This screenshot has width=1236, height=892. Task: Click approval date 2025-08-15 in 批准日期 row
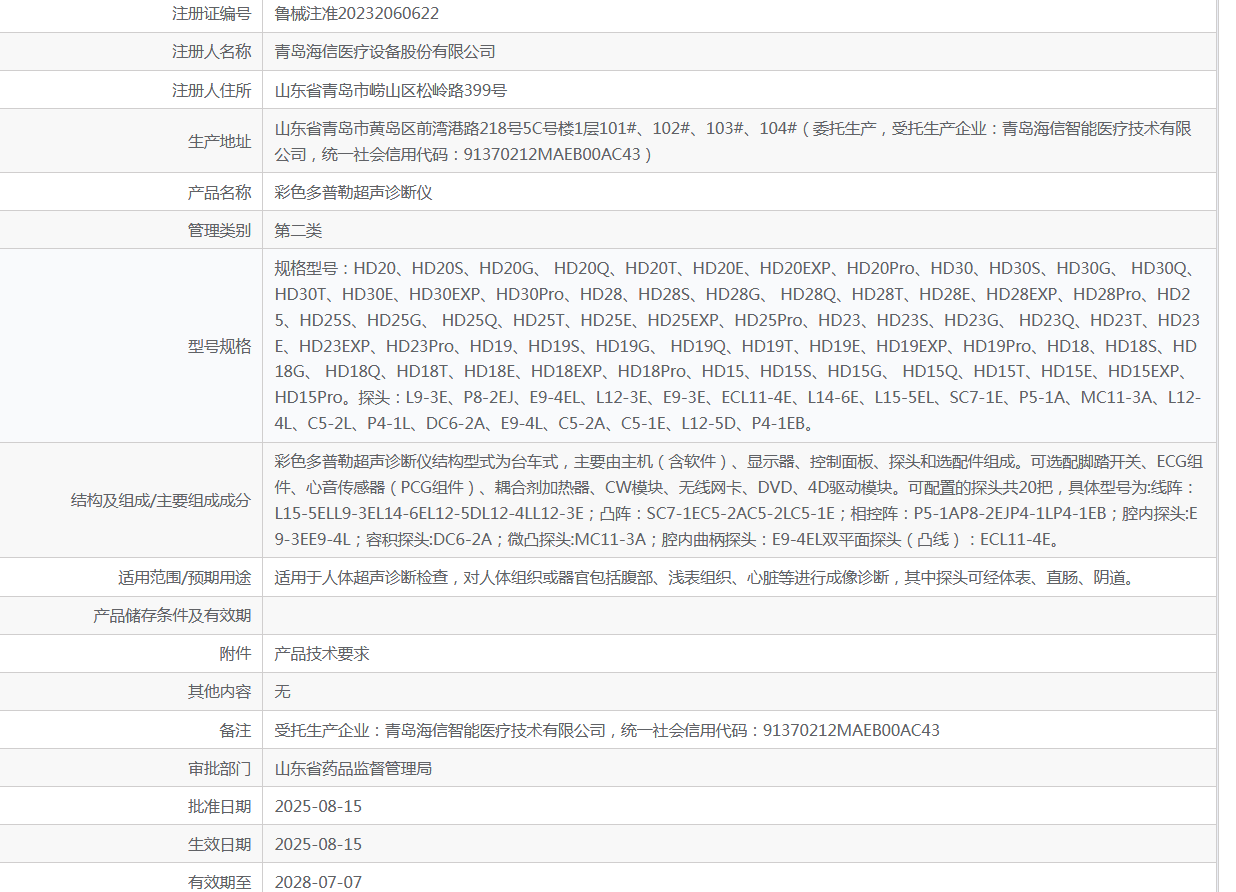[319, 806]
